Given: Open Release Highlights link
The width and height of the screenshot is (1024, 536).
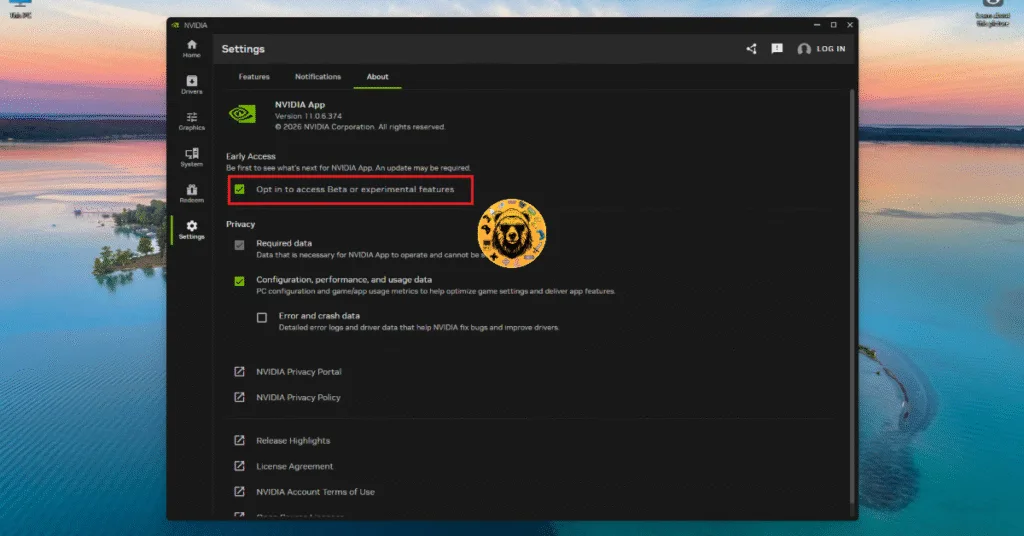Looking at the screenshot, I should pos(293,441).
